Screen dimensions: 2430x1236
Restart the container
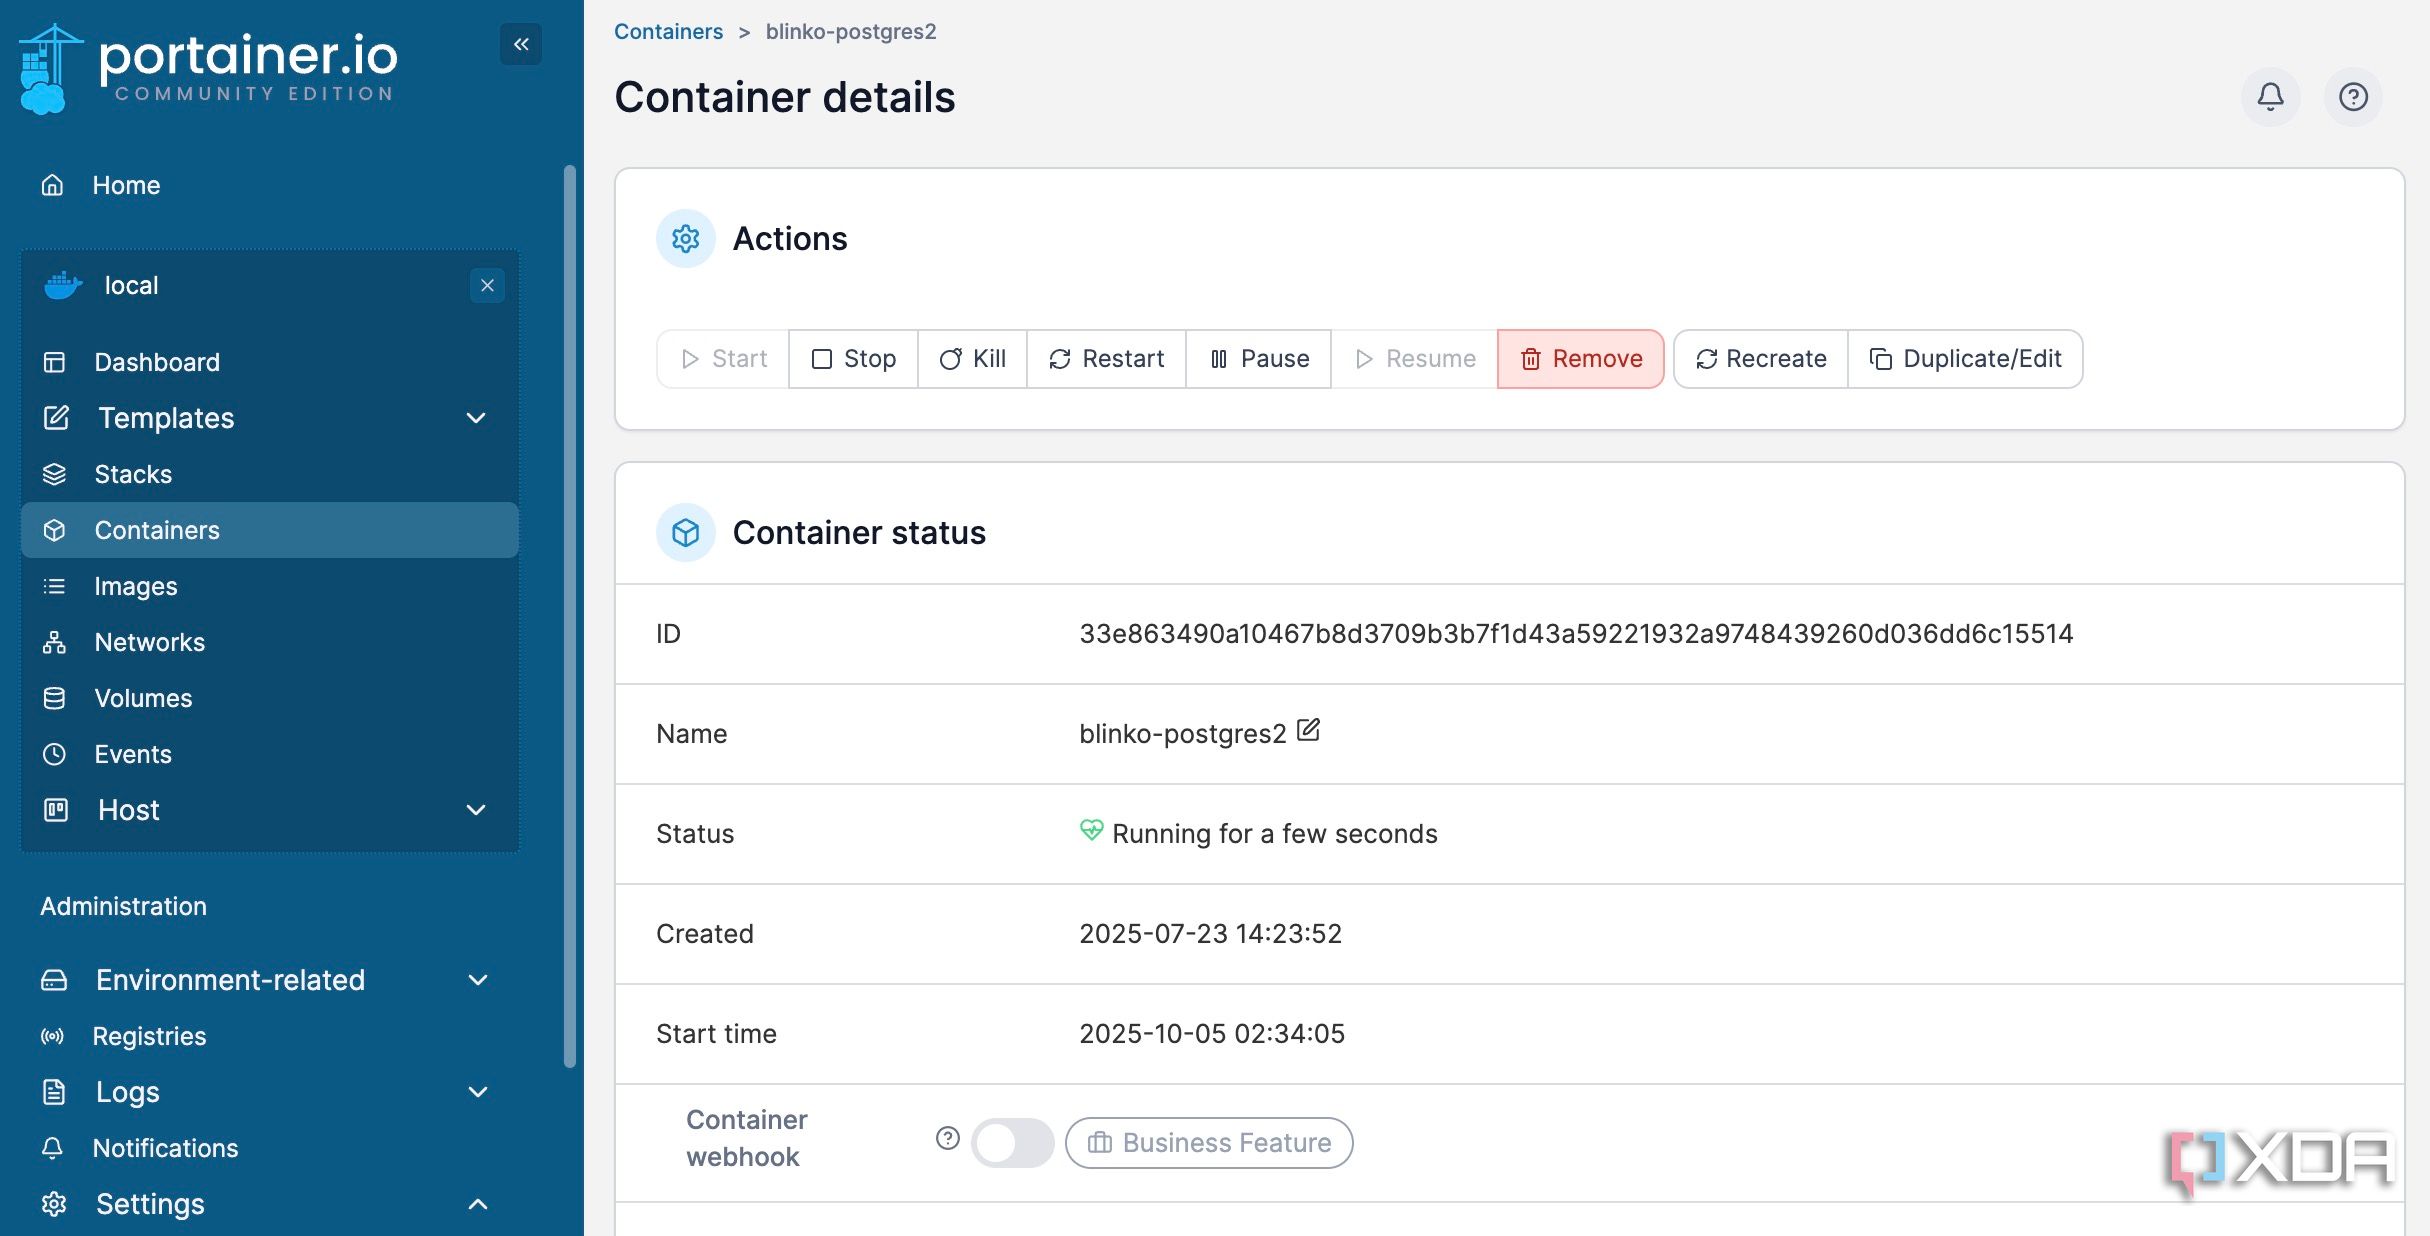[1106, 358]
